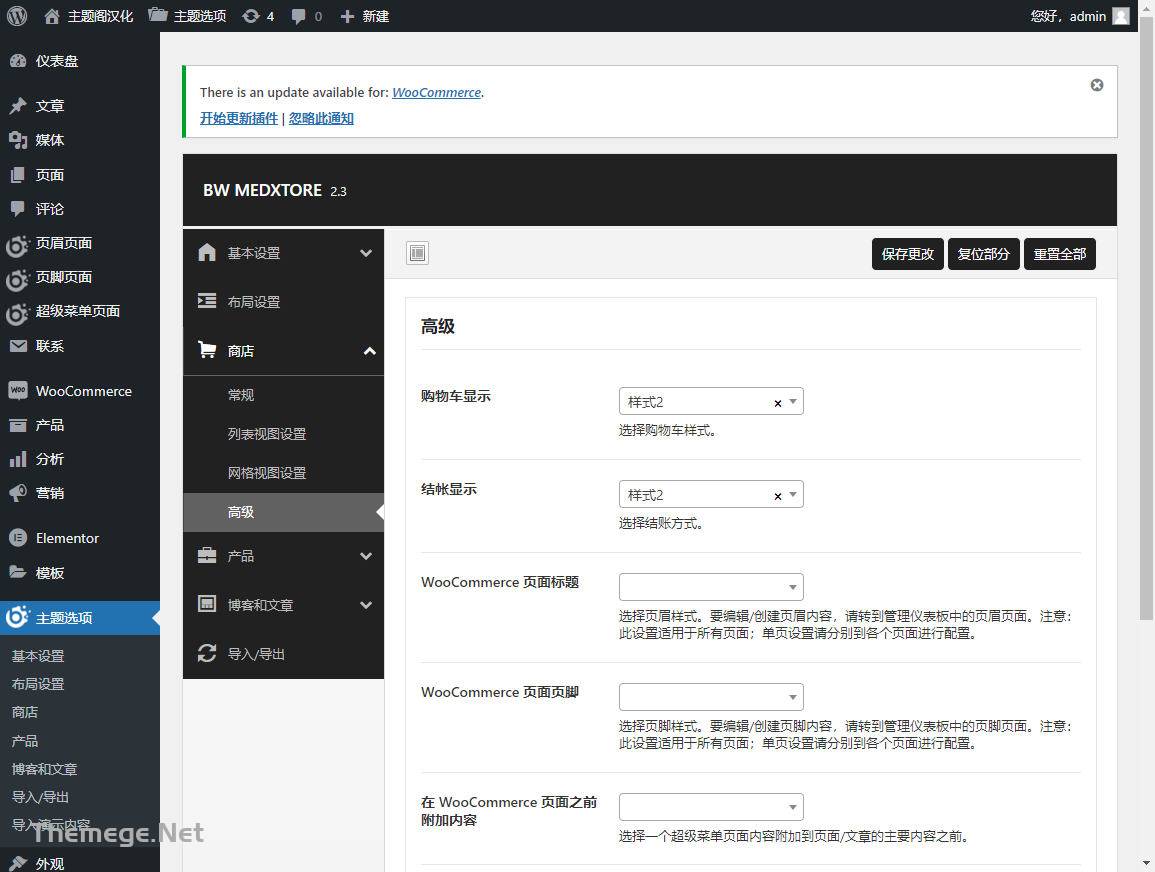This screenshot has height=872, width=1155.
Task: Clear the 购物车显示 selection with ×
Action: click(x=778, y=403)
